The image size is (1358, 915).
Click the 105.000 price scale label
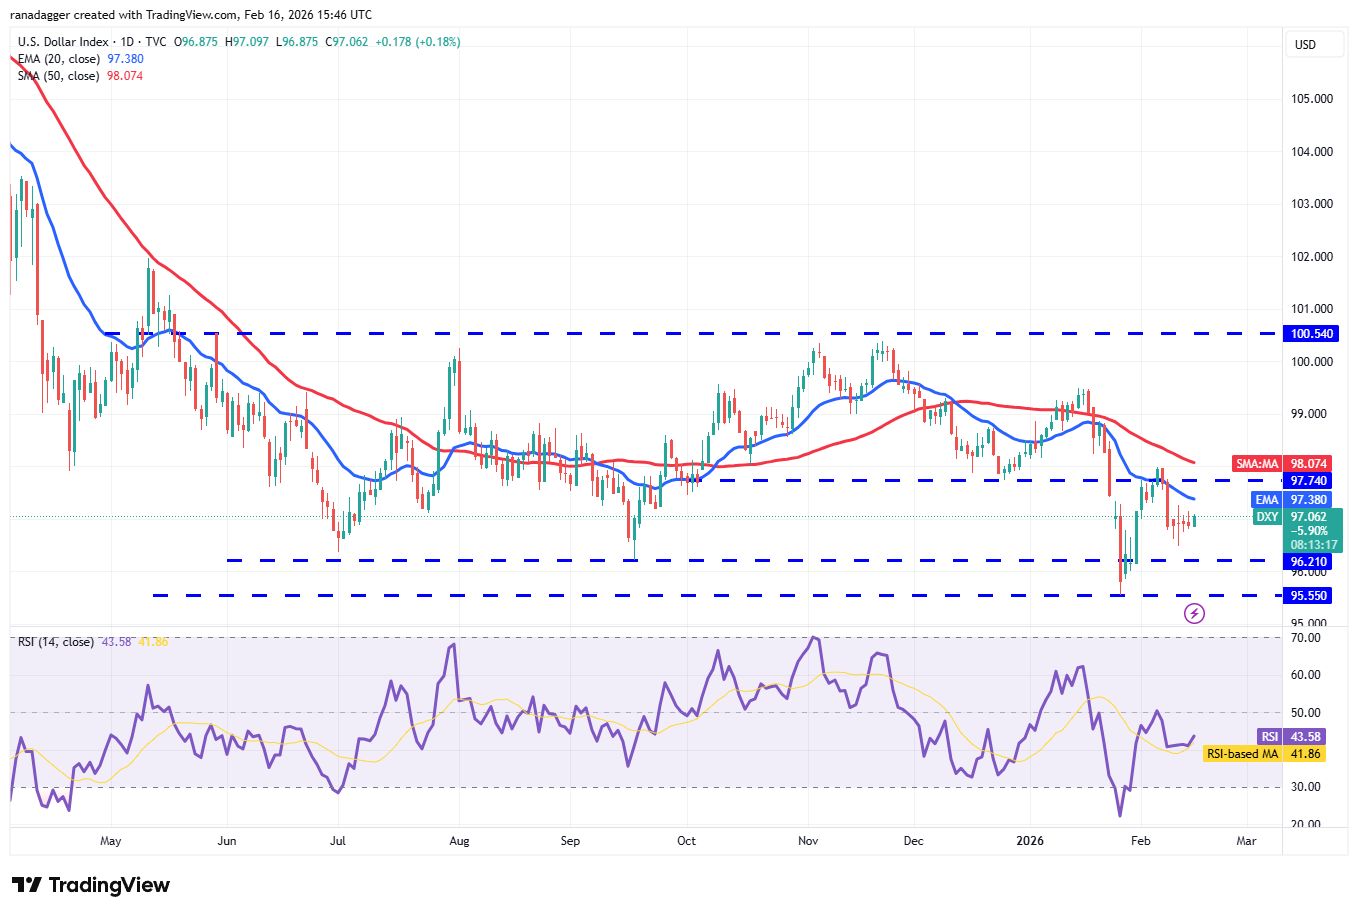click(1313, 99)
